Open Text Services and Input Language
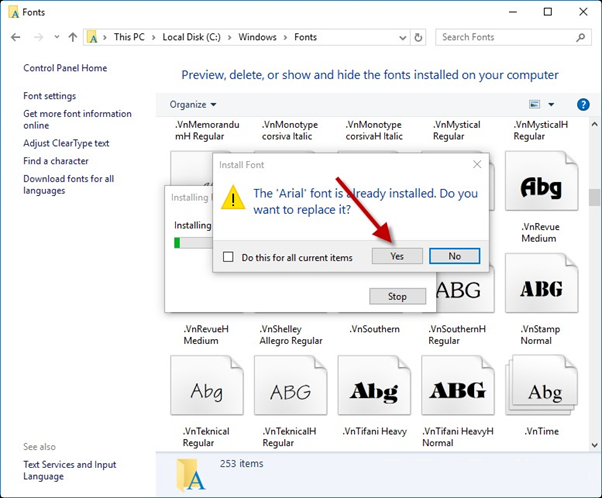 coord(69,470)
